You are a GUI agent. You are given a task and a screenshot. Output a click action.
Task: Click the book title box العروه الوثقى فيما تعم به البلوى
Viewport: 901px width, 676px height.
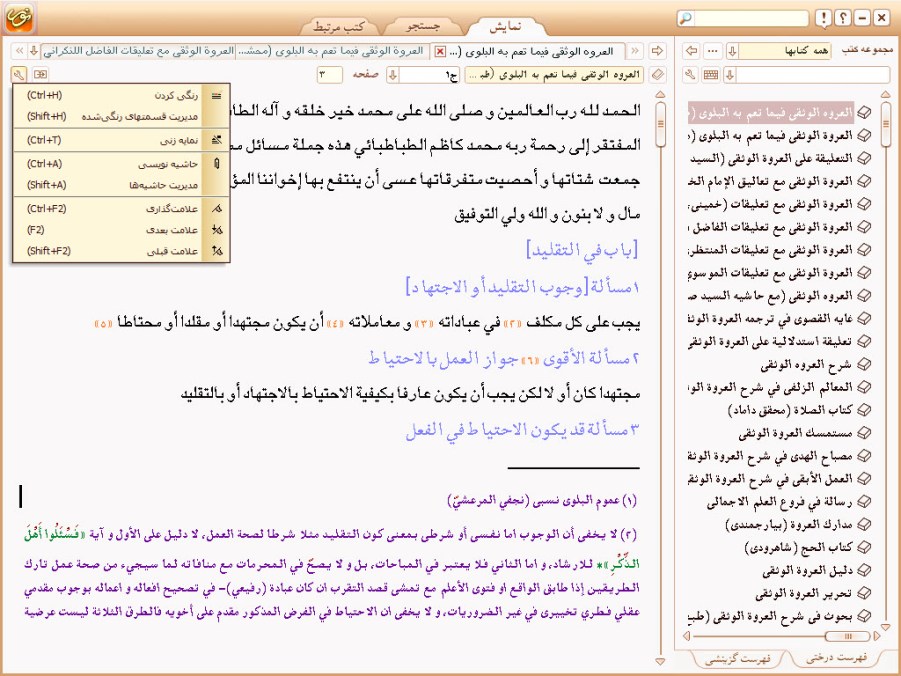(555, 75)
